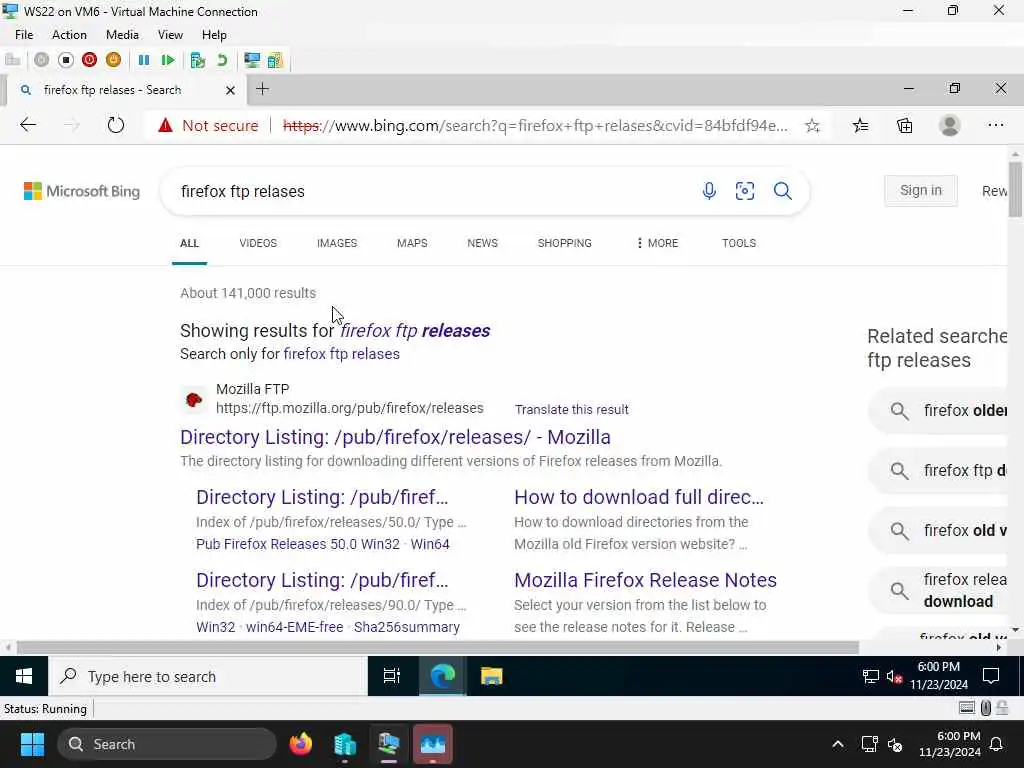Screen dimensions: 1024x768
Task: Expand the MORE search options
Action: click(658, 243)
